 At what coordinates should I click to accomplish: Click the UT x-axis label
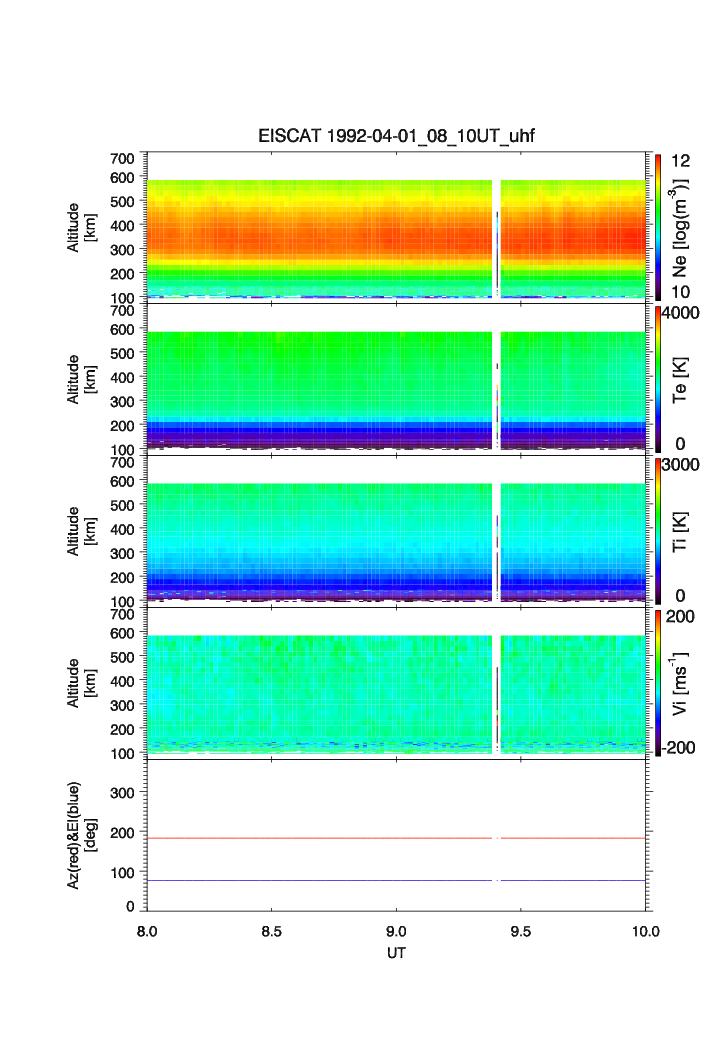pos(396,952)
